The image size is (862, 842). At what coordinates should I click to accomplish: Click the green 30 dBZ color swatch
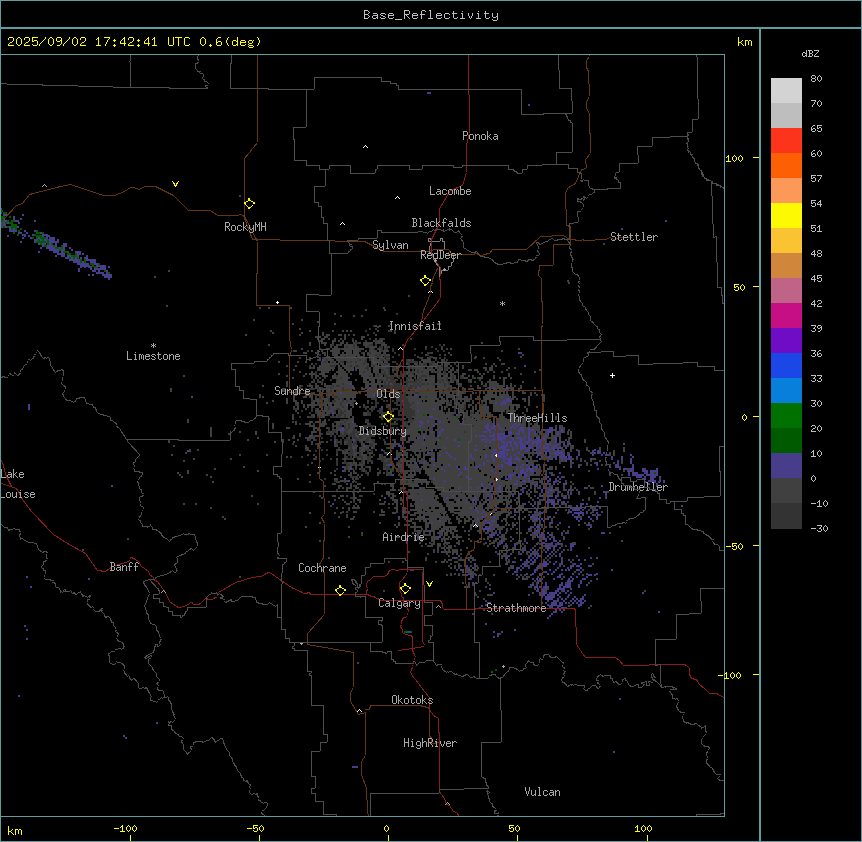[786, 416]
